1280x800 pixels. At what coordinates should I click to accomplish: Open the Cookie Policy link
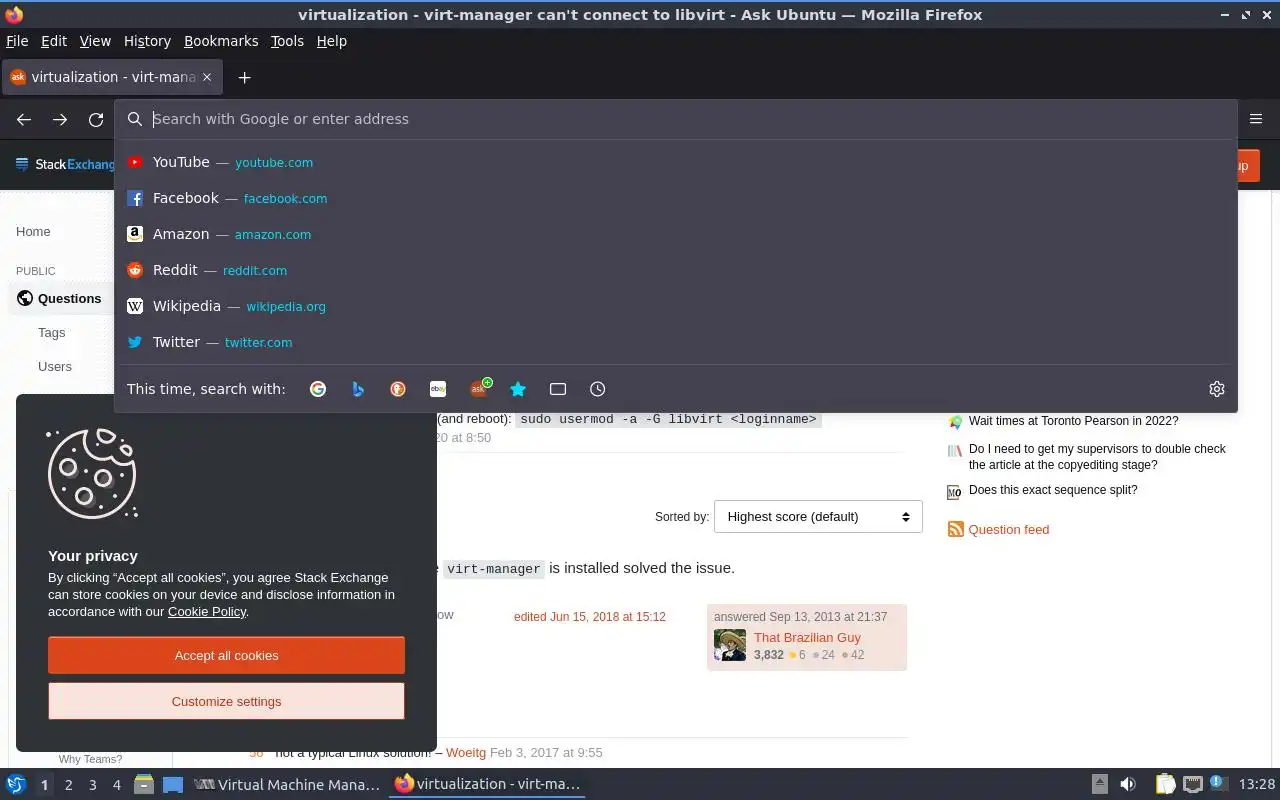pyautogui.click(x=207, y=611)
